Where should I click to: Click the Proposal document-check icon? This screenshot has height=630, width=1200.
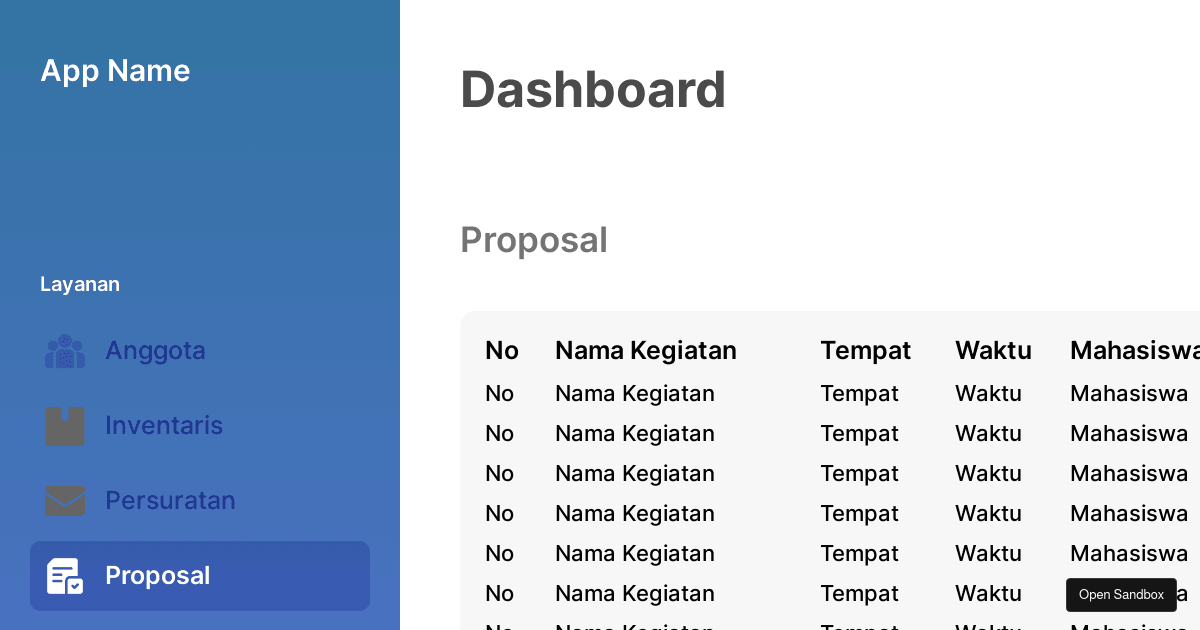[x=64, y=576]
